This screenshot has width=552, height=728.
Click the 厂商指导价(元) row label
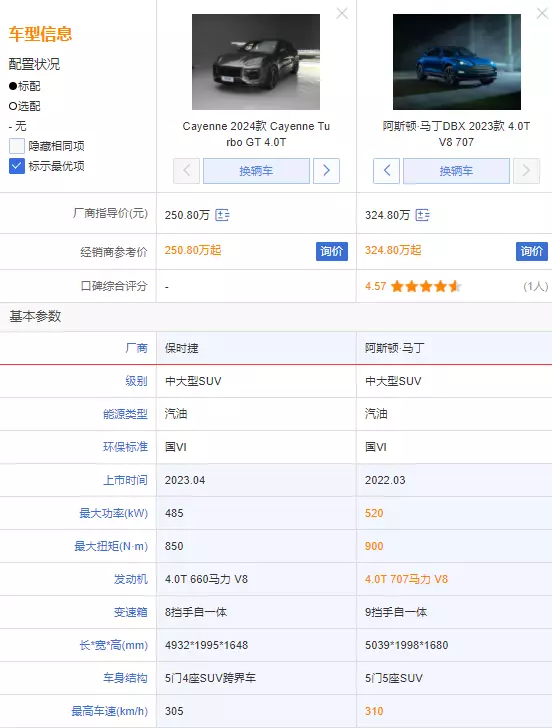[x=110, y=213]
